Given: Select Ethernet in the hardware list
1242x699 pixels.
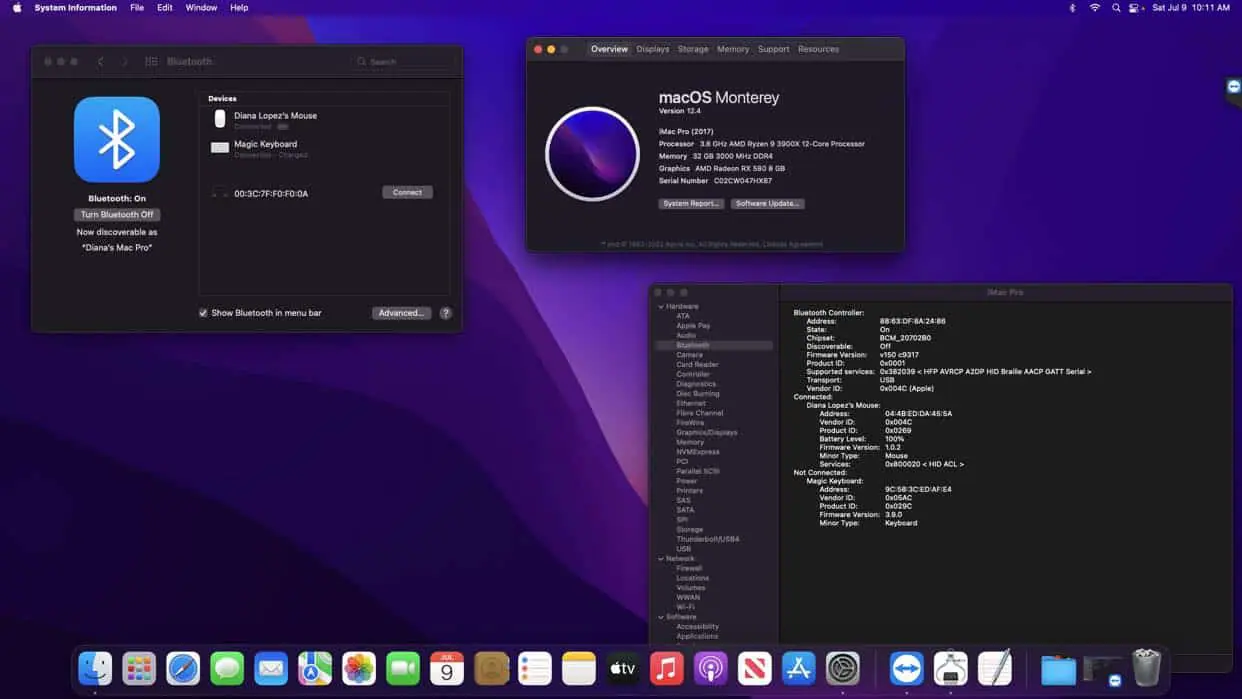Looking at the screenshot, I should point(691,403).
